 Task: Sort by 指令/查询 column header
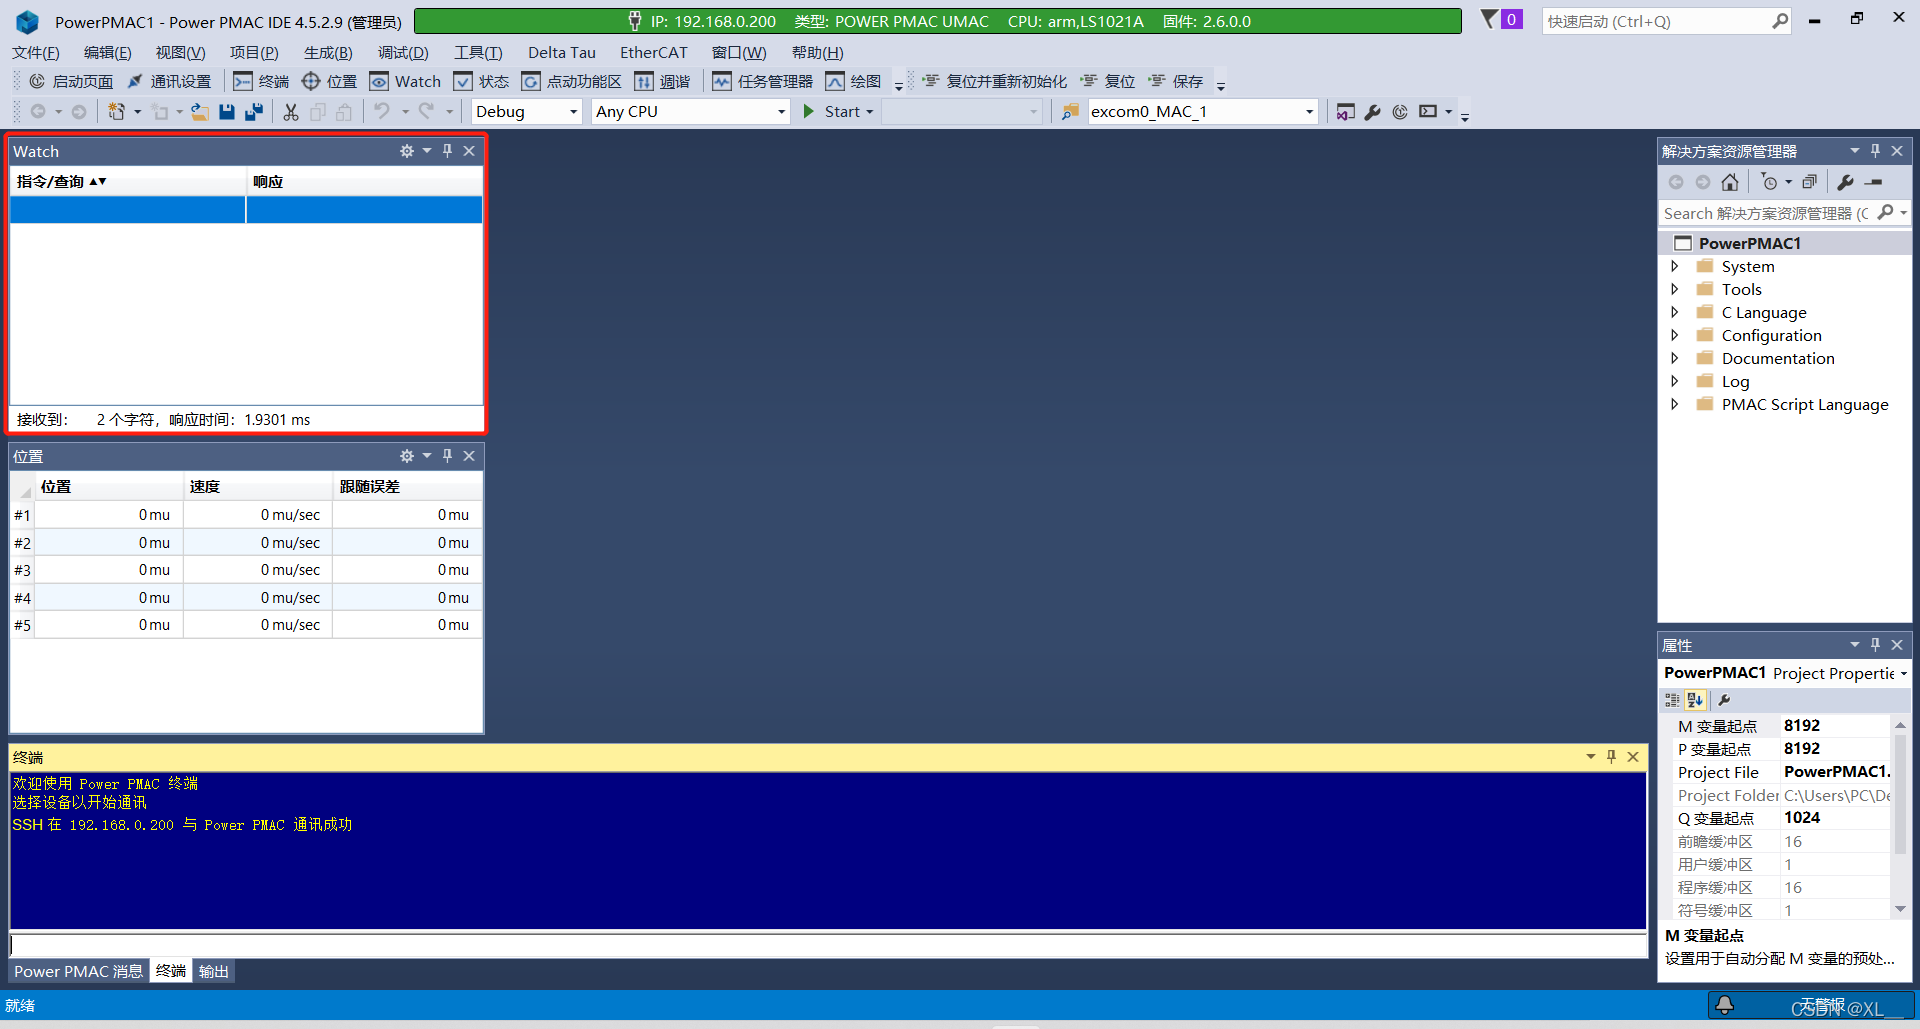point(127,182)
